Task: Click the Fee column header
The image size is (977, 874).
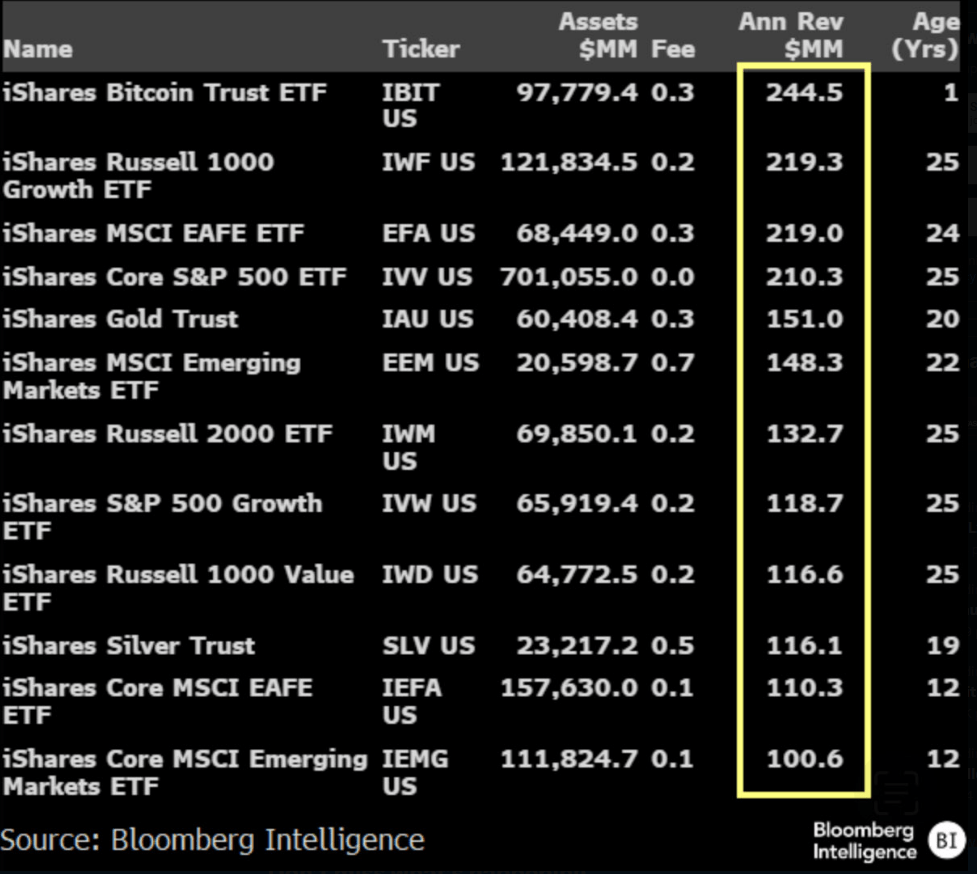Action: pos(673,48)
